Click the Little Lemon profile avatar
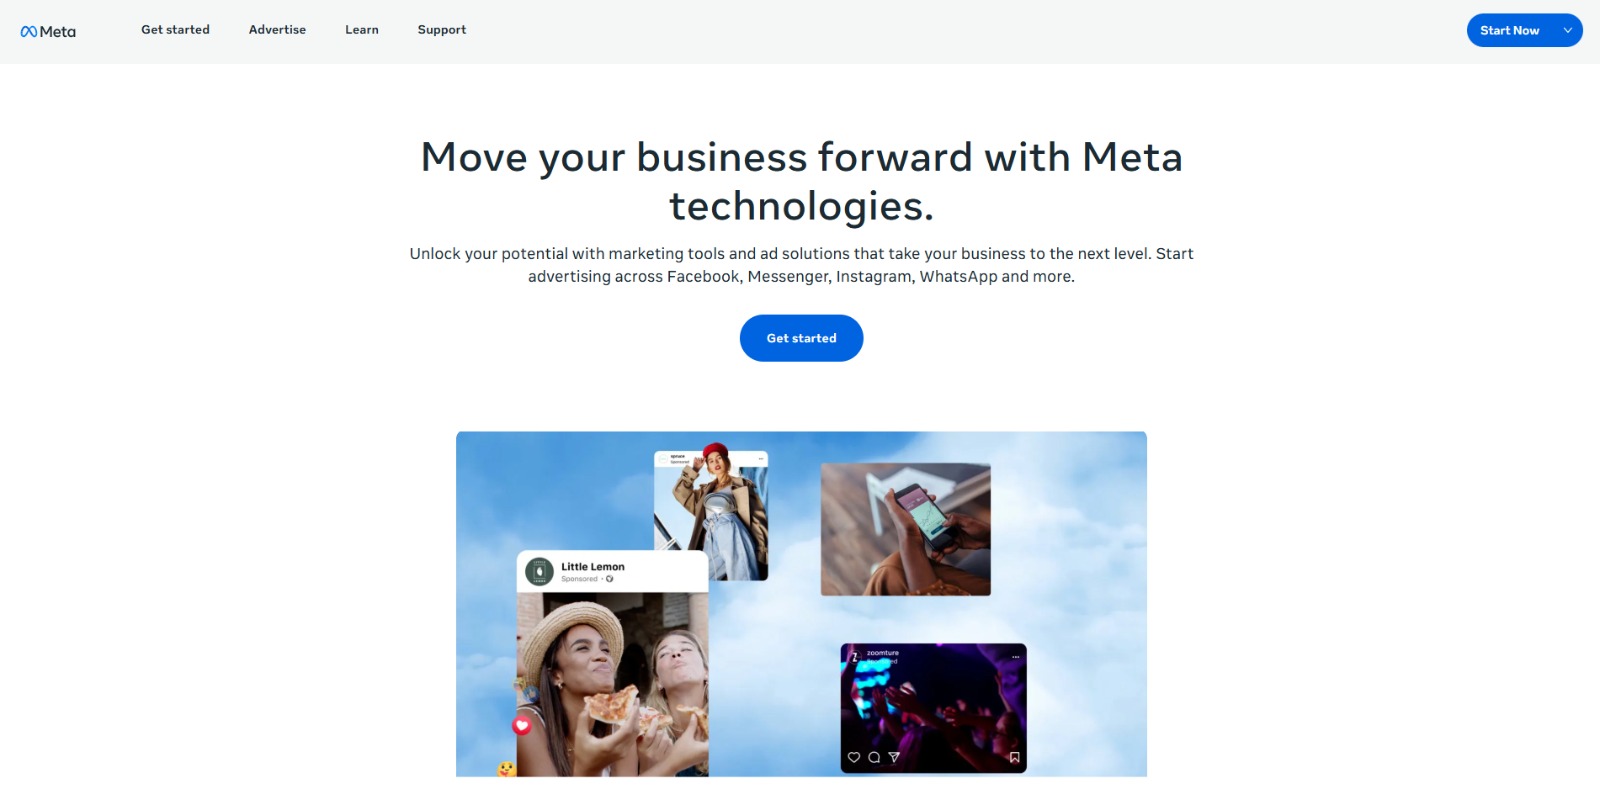Screen dimensions: 1600x794 click(539, 571)
